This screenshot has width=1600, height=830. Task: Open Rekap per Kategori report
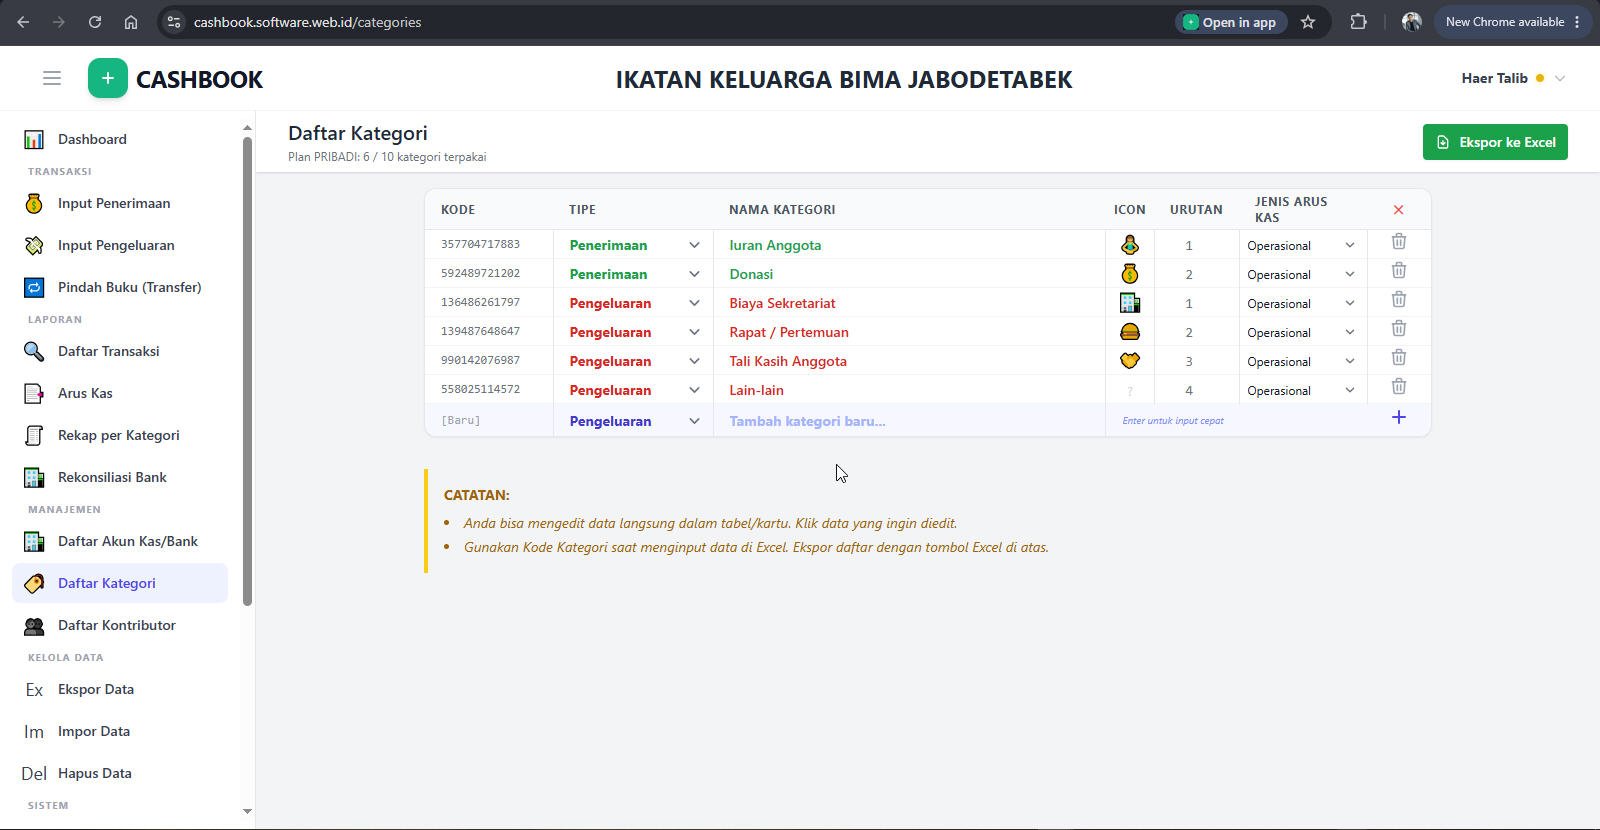tap(120, 435)
